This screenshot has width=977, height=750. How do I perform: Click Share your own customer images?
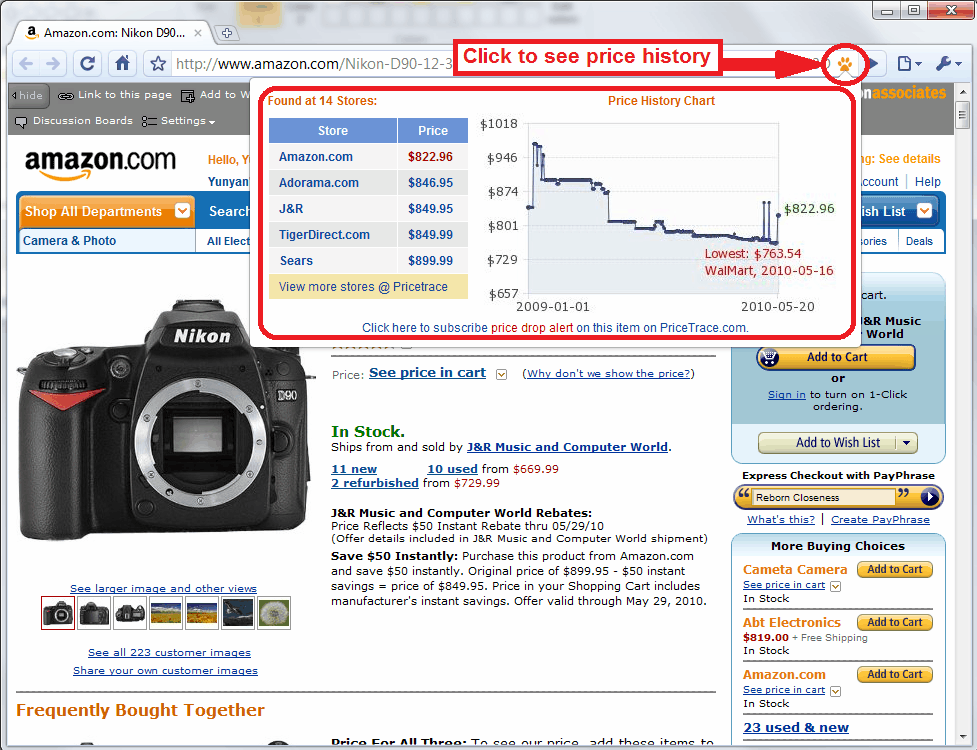point(165,671)
